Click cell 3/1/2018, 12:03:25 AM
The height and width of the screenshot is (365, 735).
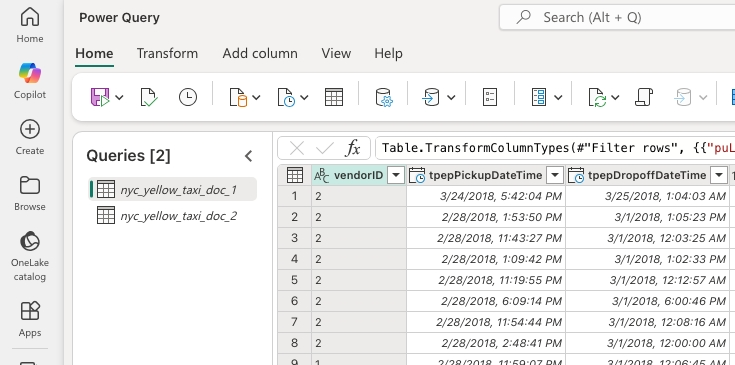point(647,238)
